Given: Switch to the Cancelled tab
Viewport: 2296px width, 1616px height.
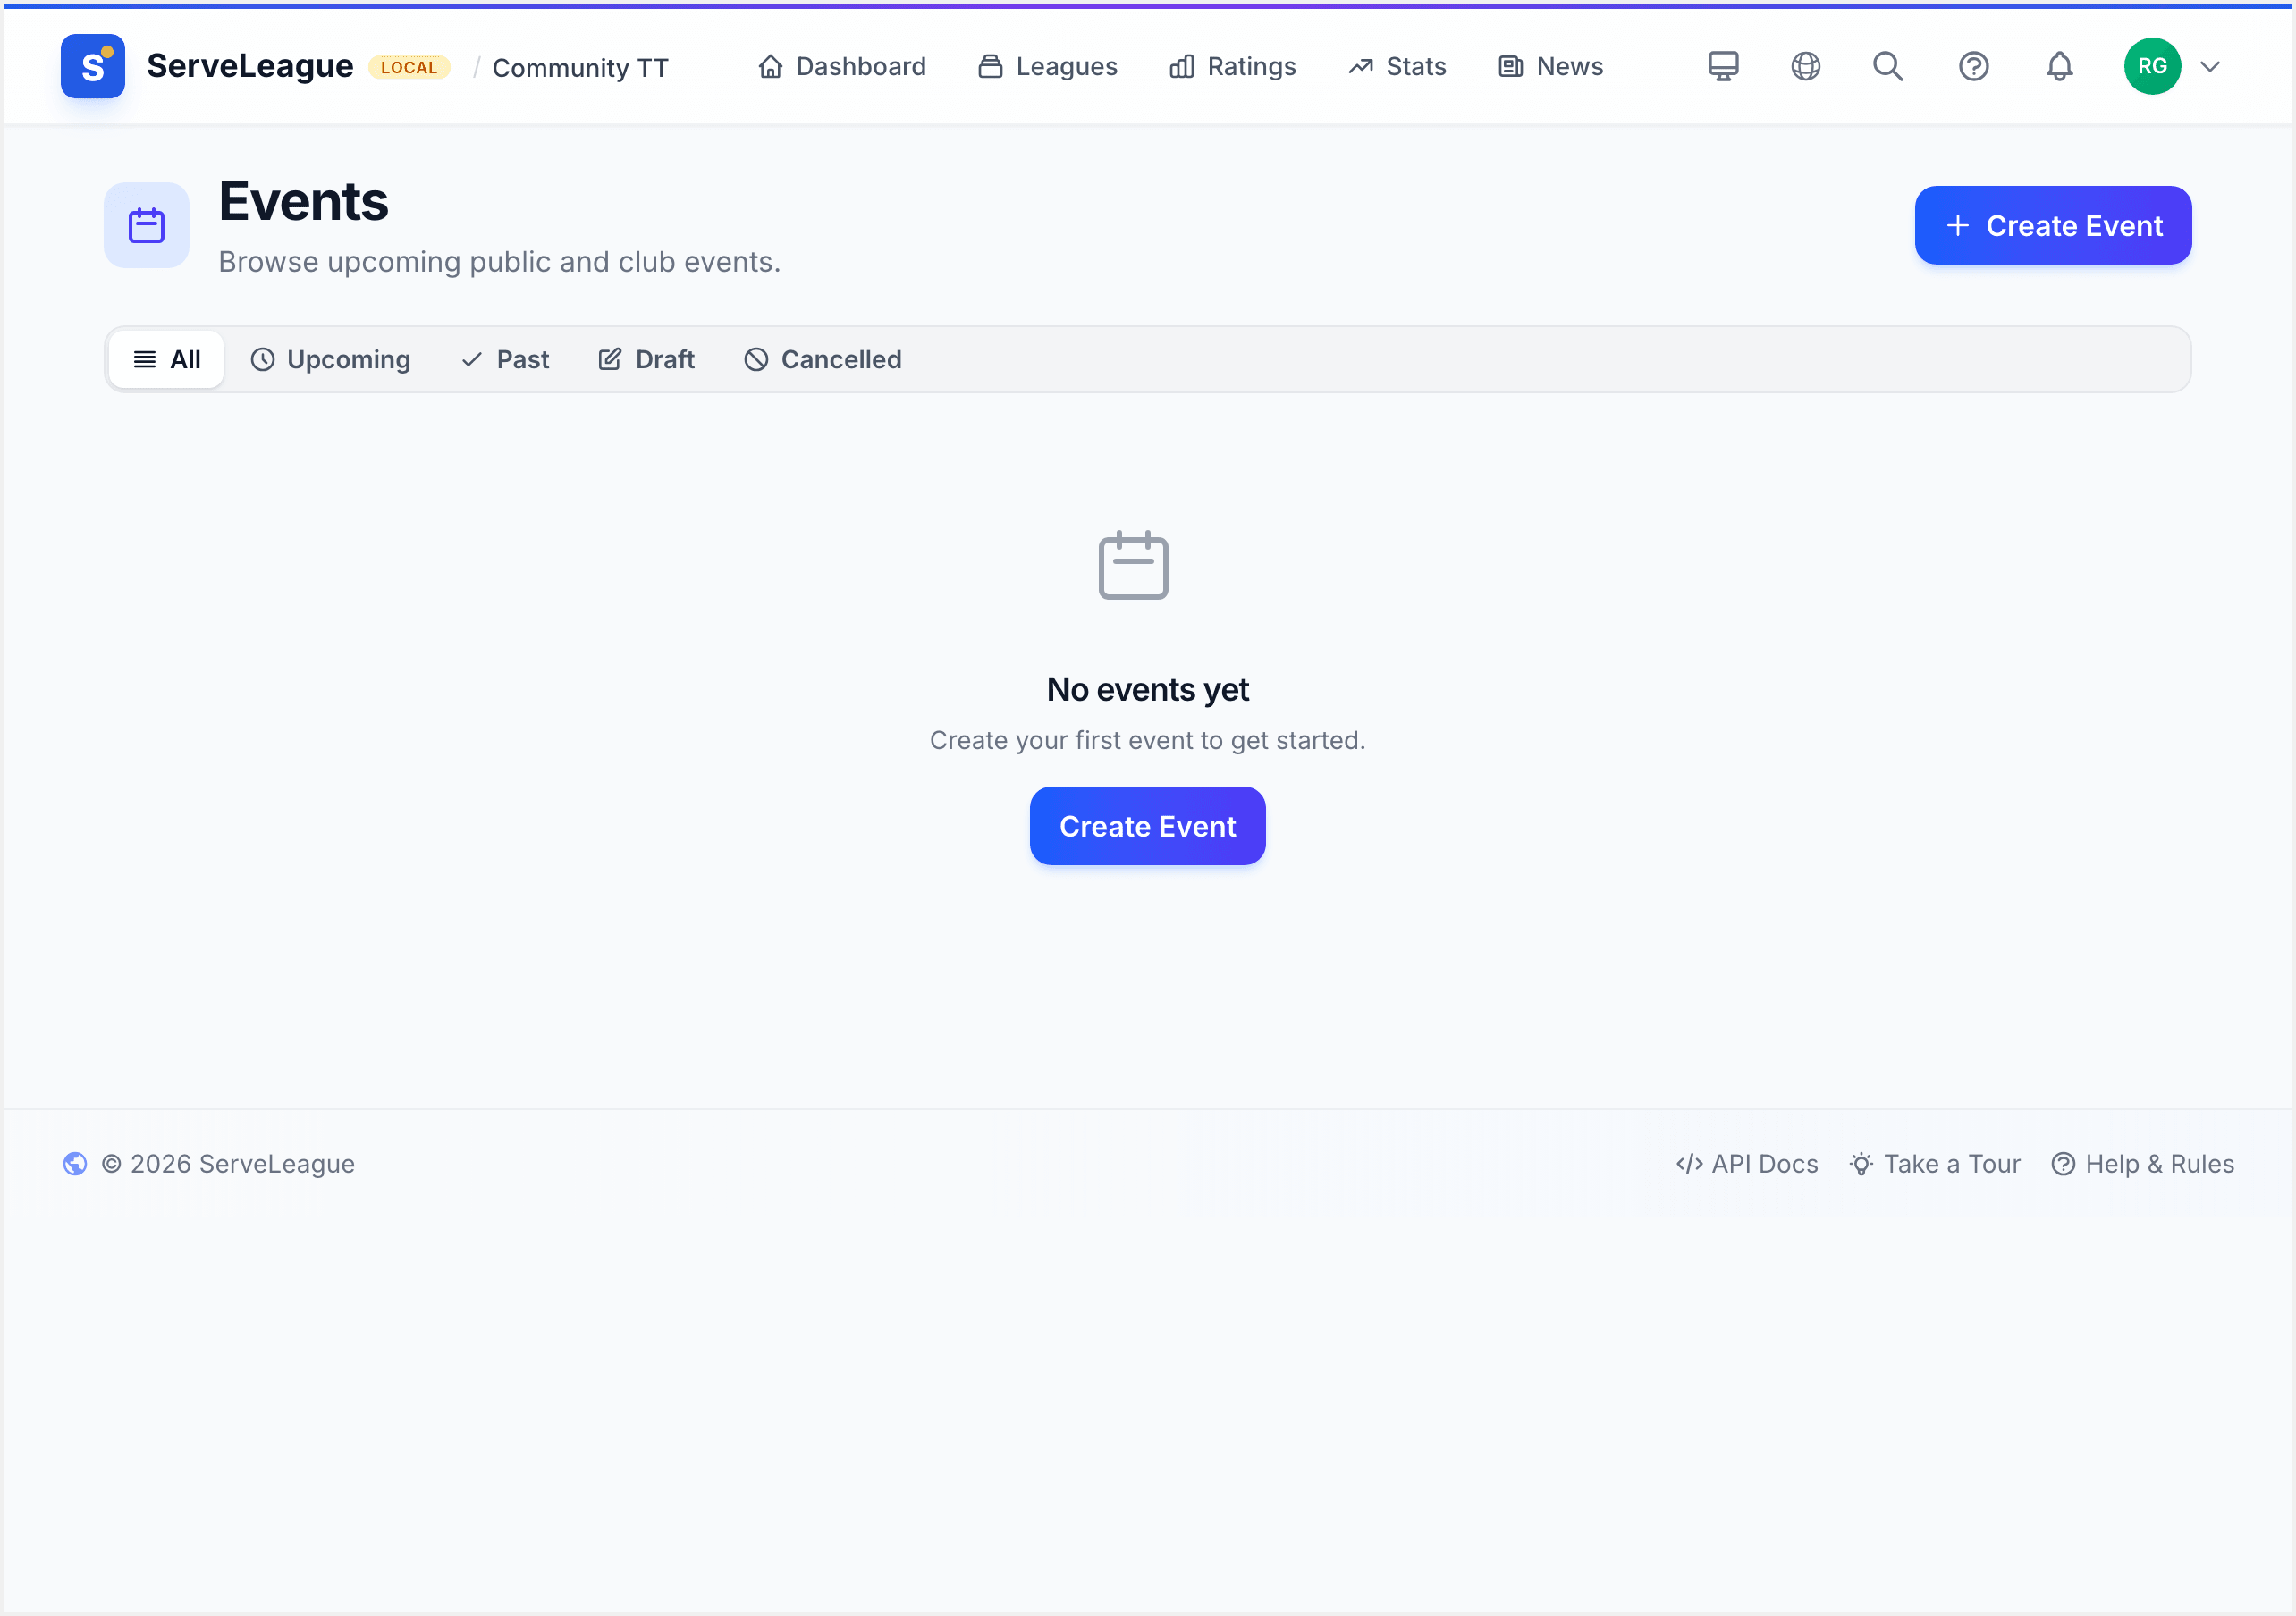Looking at the screenshot, I should click(x=822, y=359).
